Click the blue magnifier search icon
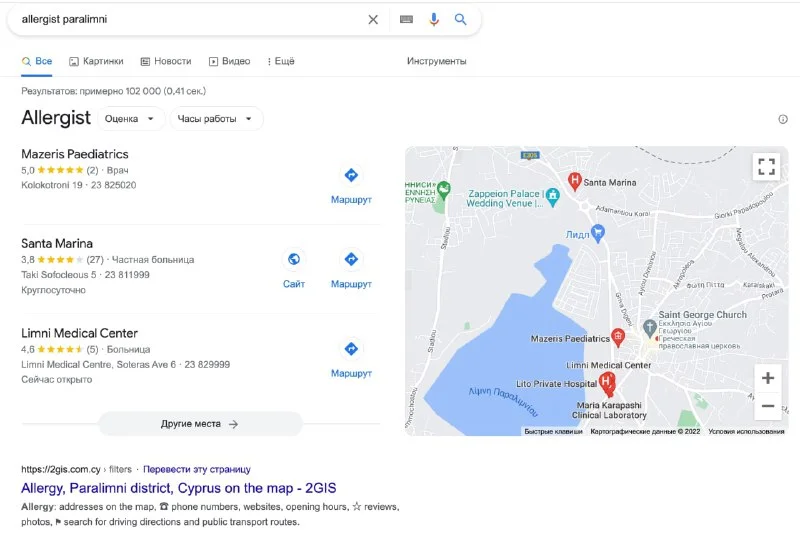800x541 pixels. pyautogui.click(x=461, y=19)
